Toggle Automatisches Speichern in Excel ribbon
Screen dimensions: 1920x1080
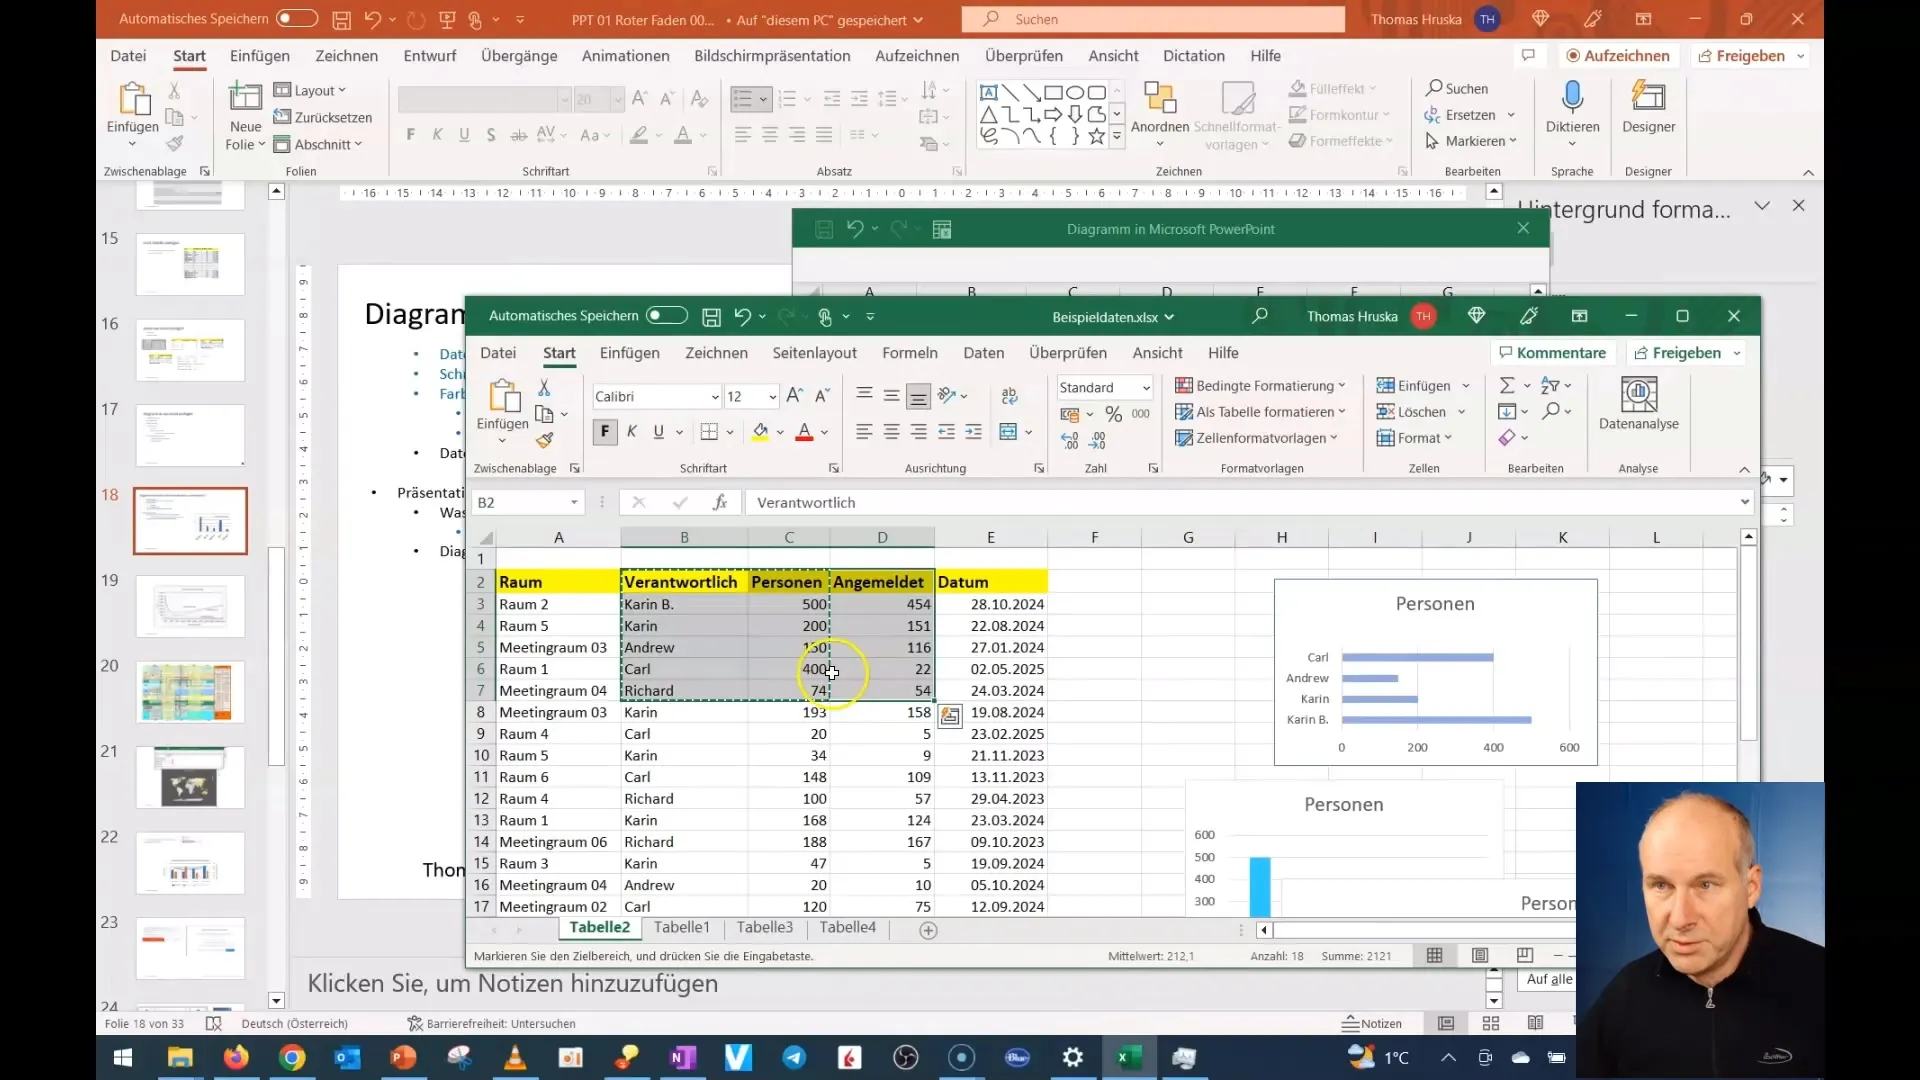pos(665,316)
